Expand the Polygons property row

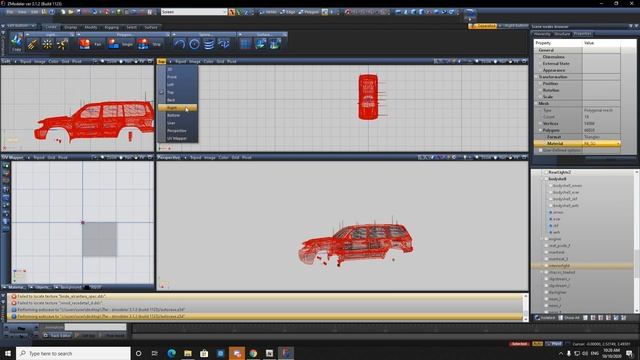point(540,130)
